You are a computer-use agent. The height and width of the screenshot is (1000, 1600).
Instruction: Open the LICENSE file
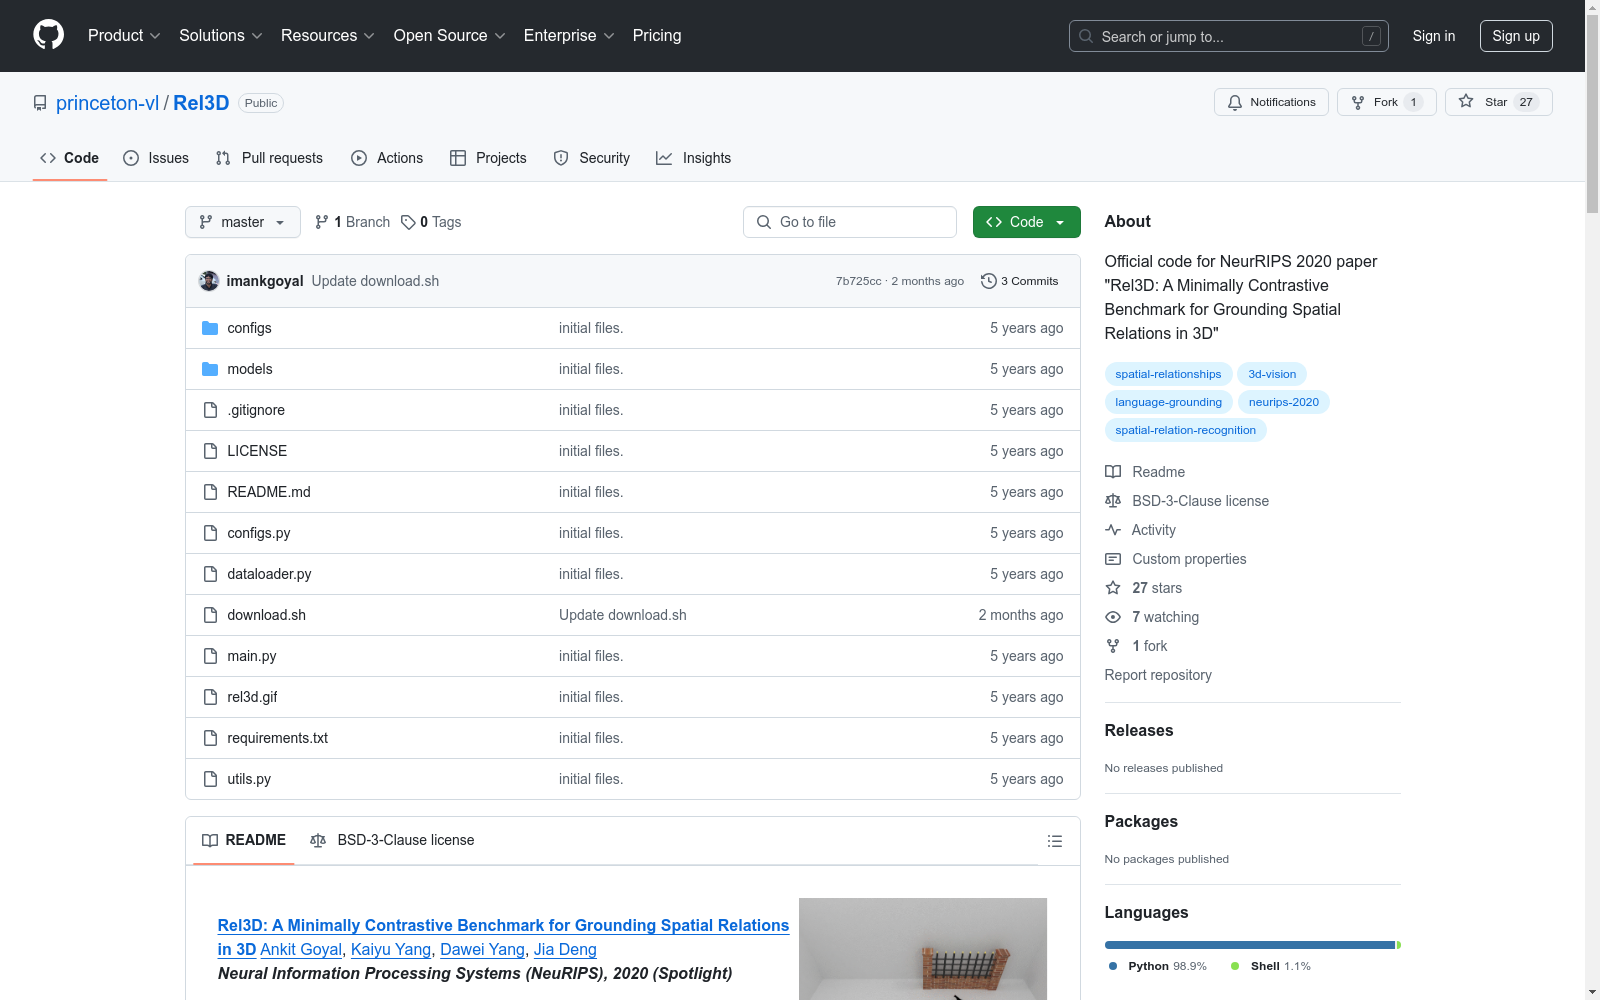(x=257, y=451)
